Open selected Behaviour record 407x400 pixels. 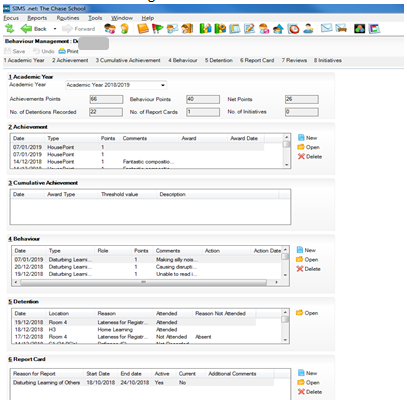[x=307, y=259]
